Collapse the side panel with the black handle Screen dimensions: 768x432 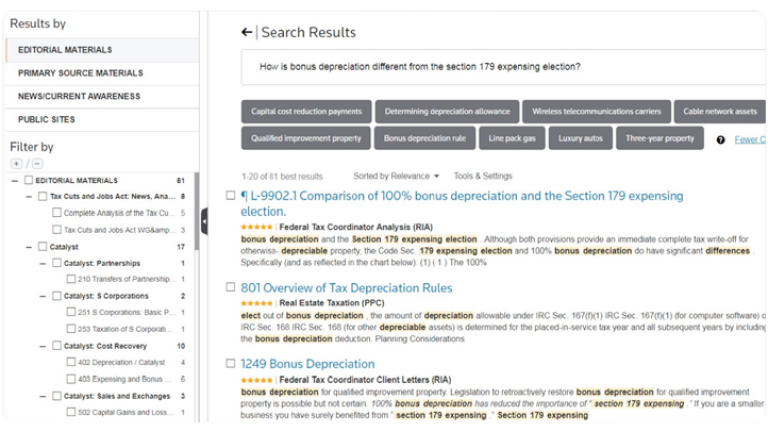[204, 221]
